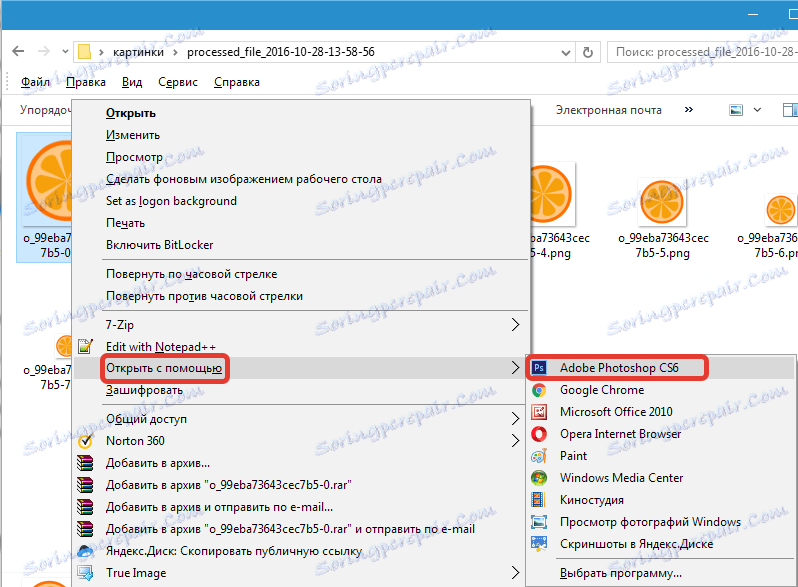Screen dimensions: 798x587
Task: Click the Windows Media Center icon
Action: pos(538,478)
